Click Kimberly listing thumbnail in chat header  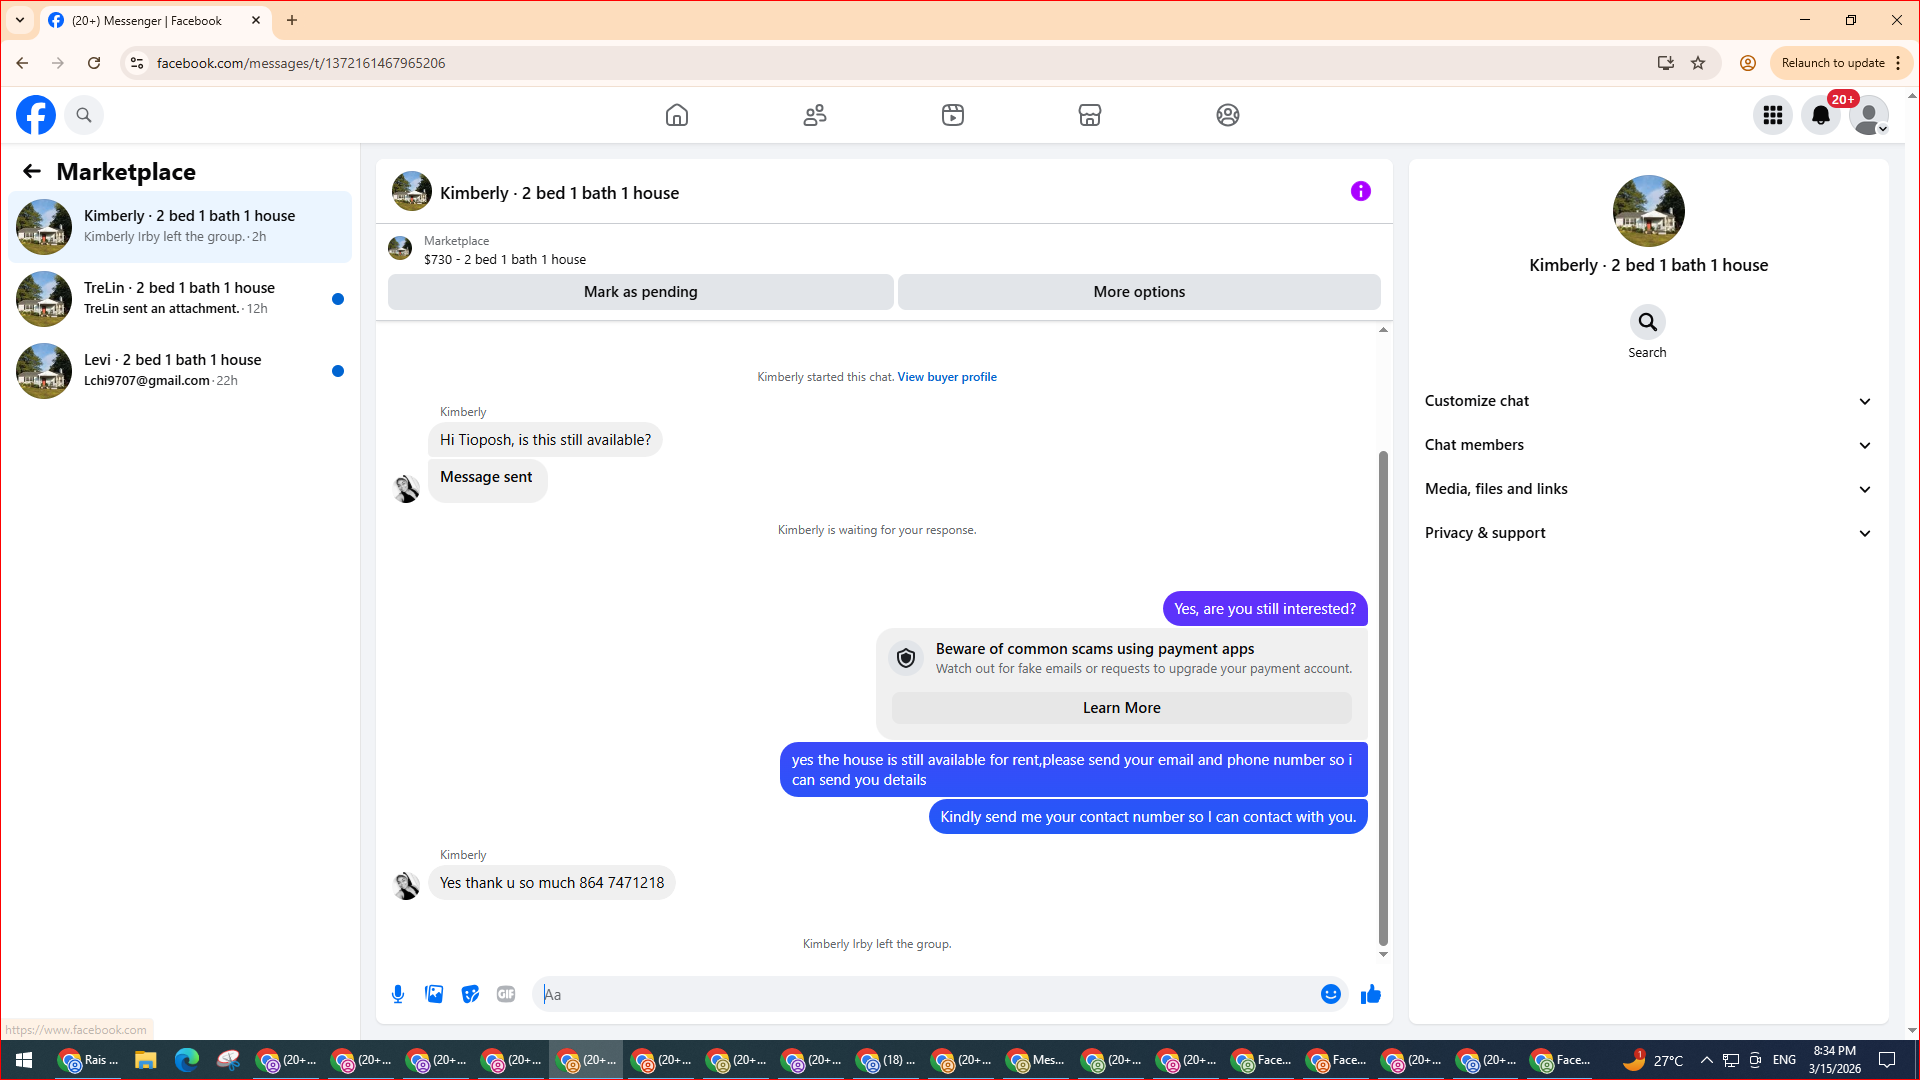412,191
